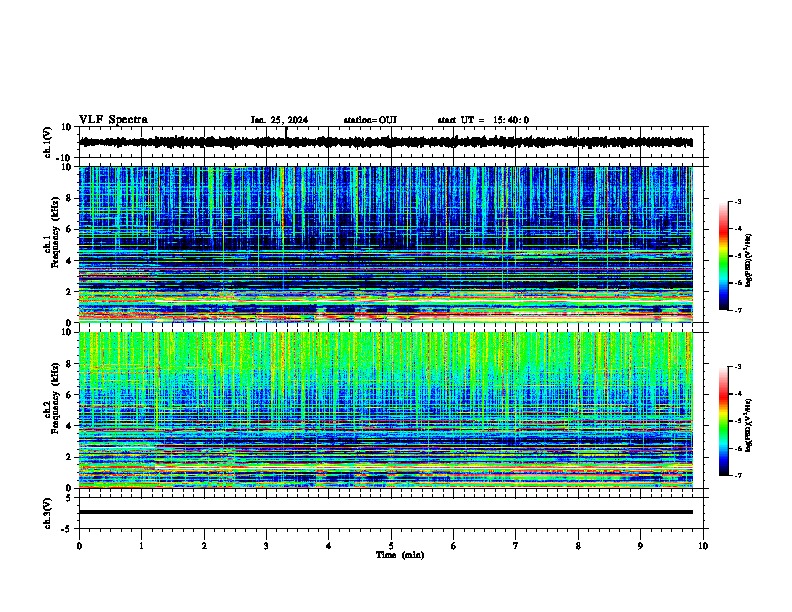Click time axis tick label "2"
Image resolution: width=792 pixels, height=612 pixels.
click(x=204, y=546)
